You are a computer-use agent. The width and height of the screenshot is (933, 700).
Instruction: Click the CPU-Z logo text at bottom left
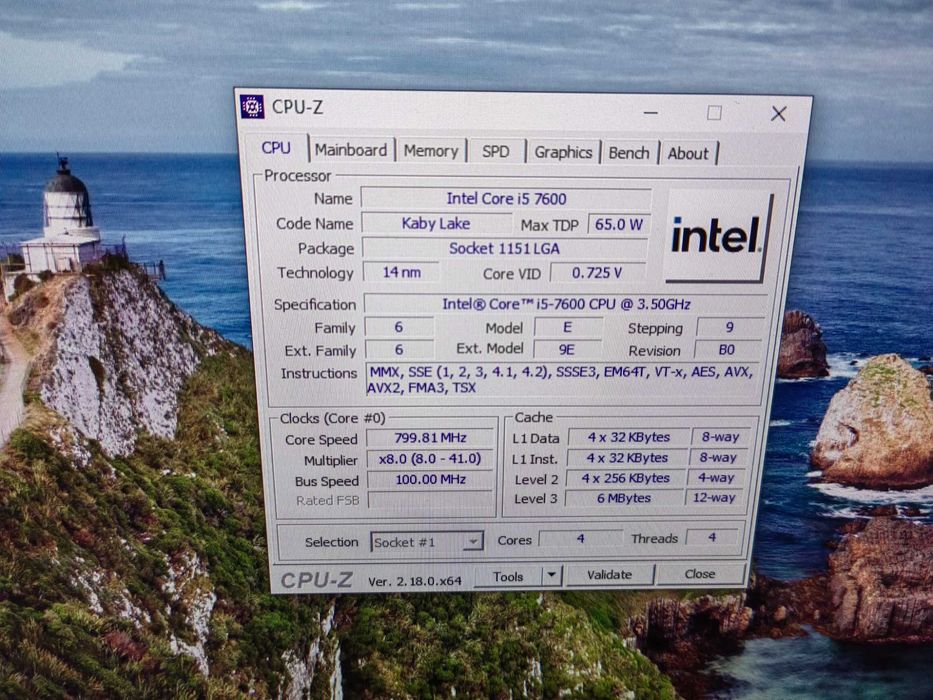317,580
